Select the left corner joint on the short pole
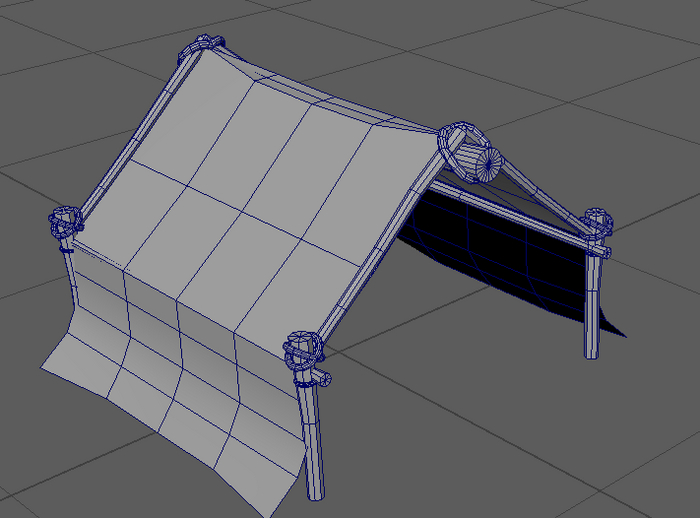Screen dimensions: 700x518 (x=65, y=221)
